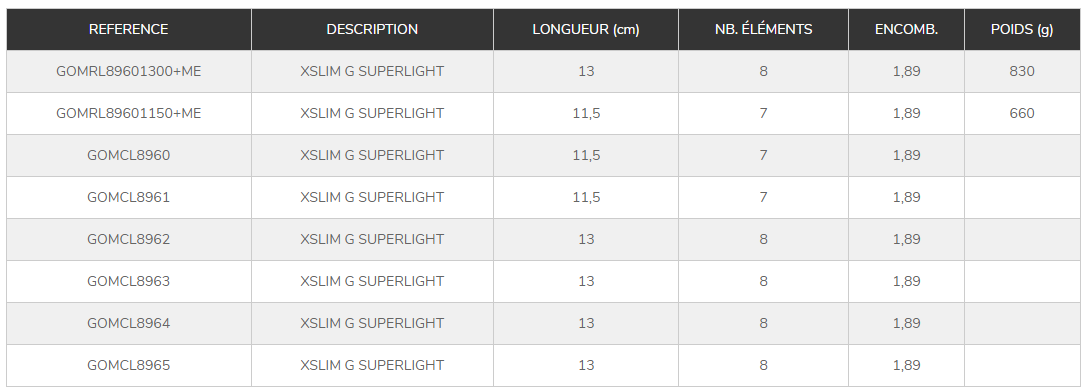
Task: Click the 1,89 value in GOMCL8964 row
Action: [906, 324]
